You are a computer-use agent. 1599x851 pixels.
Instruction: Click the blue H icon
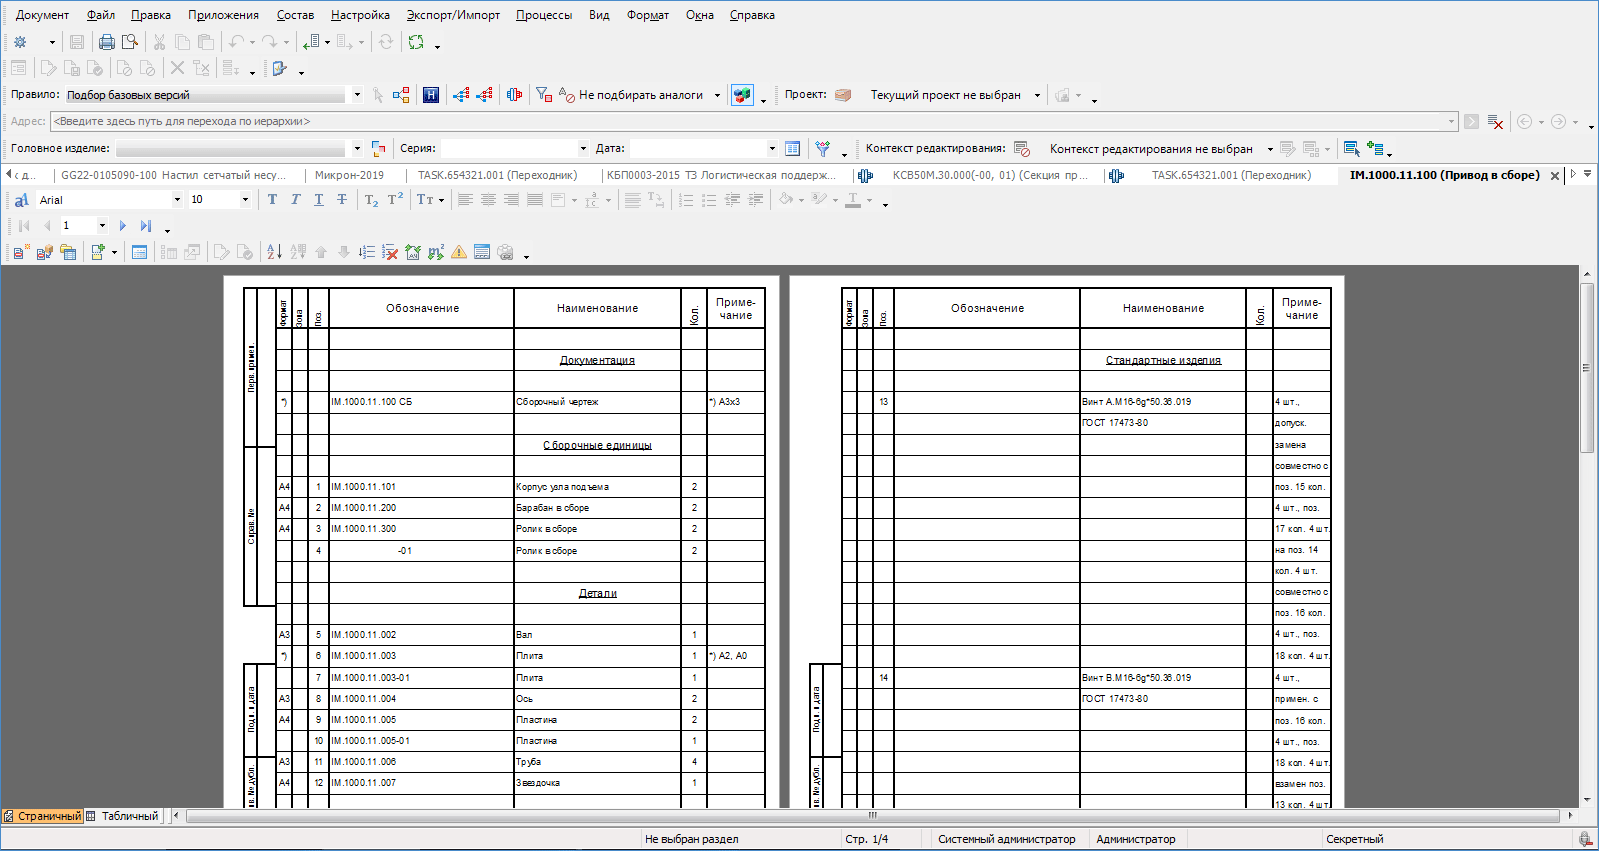point(431,95)
